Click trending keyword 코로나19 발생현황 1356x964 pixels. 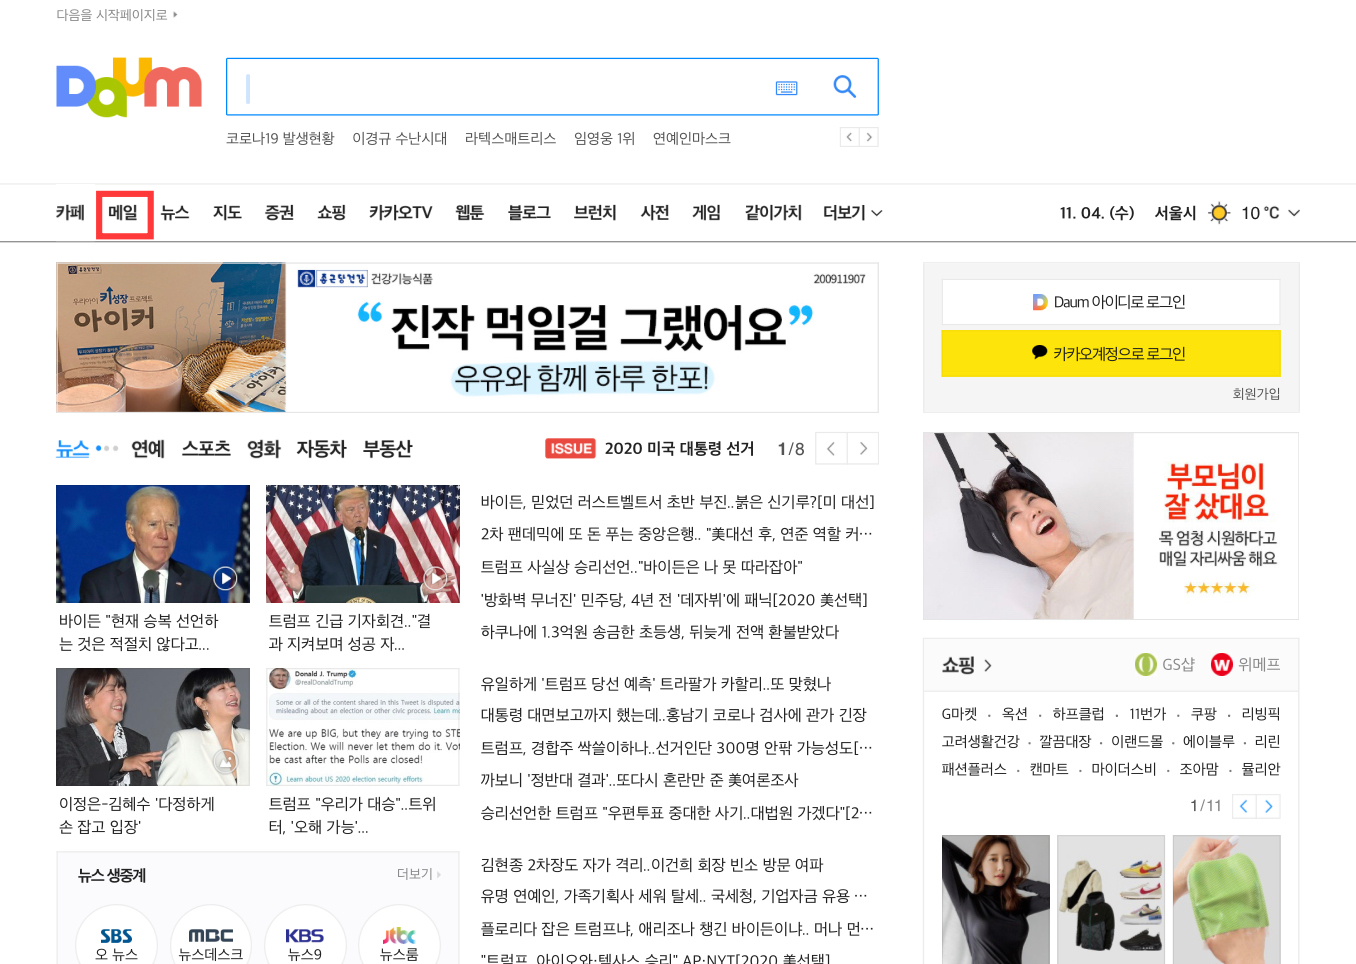click(x=280, y=138)
